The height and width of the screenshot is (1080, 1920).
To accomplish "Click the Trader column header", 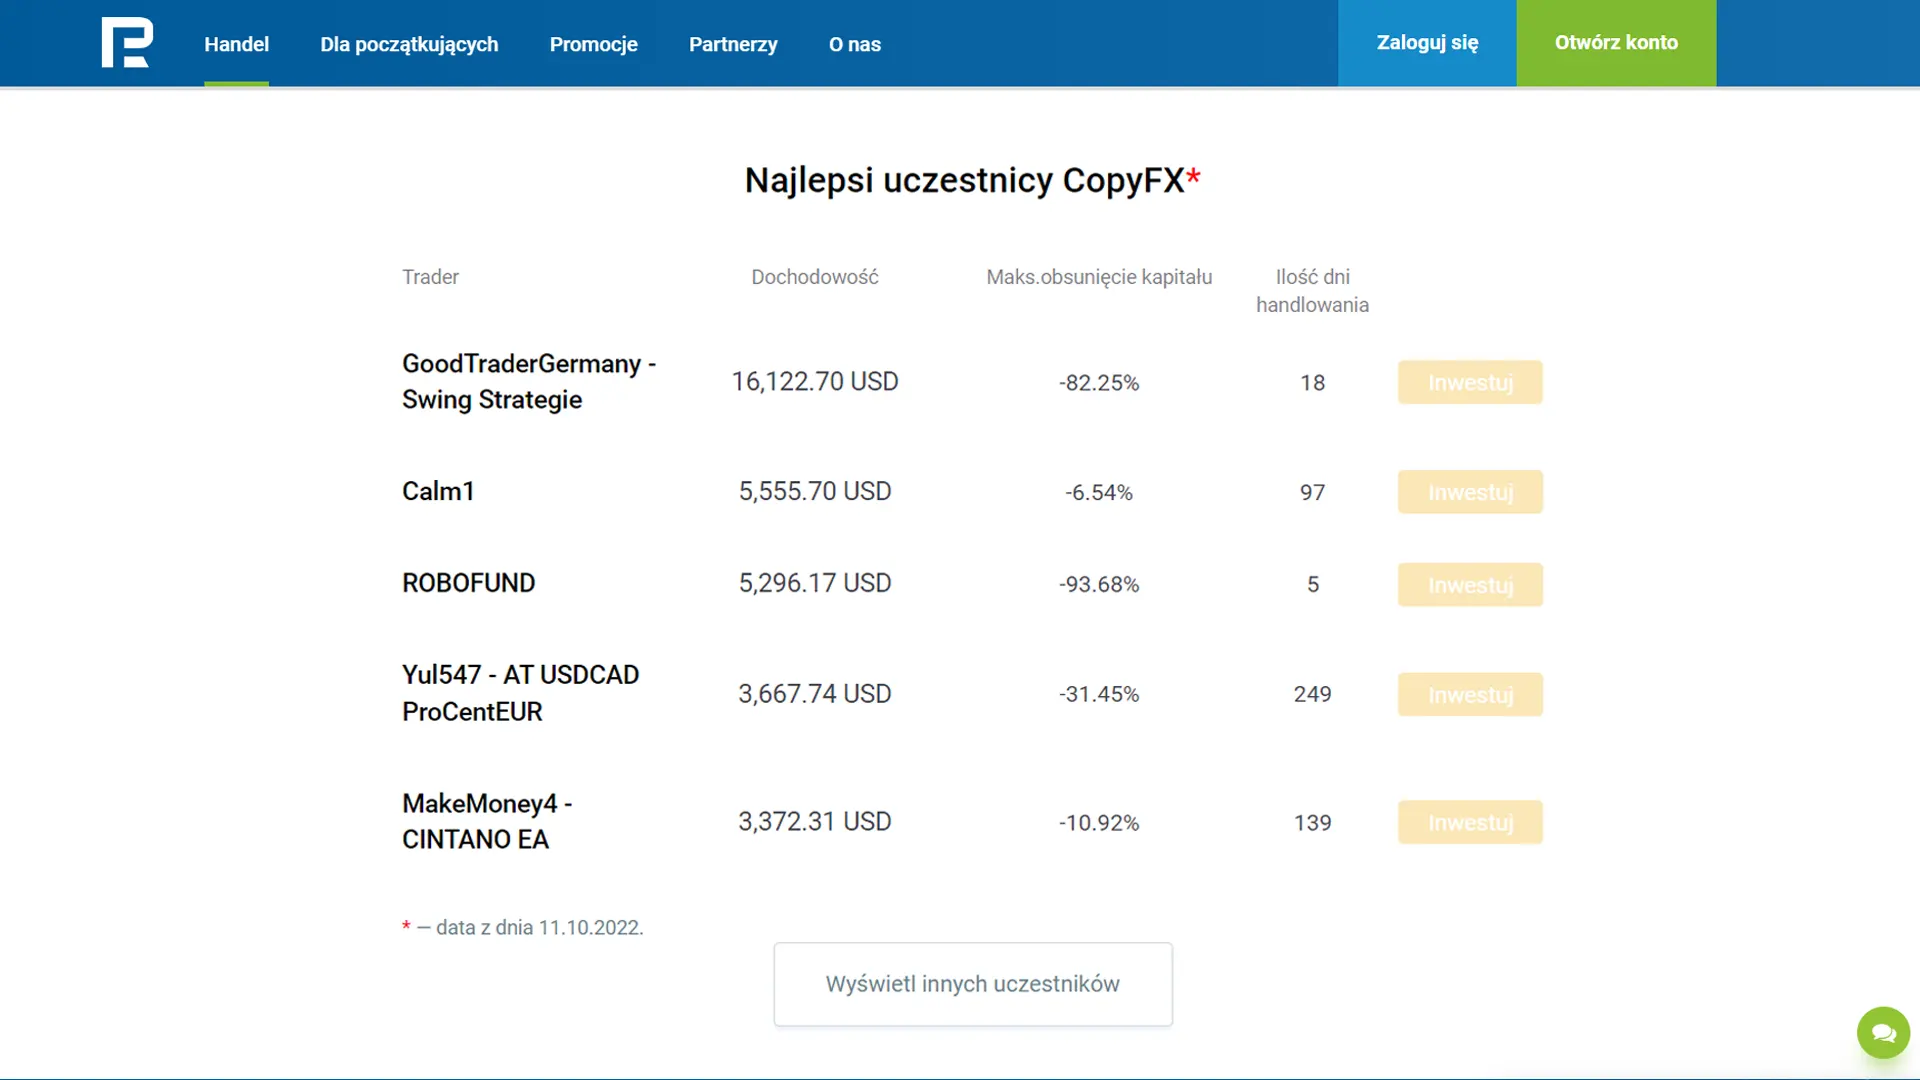I will click(x=430, y=277).
